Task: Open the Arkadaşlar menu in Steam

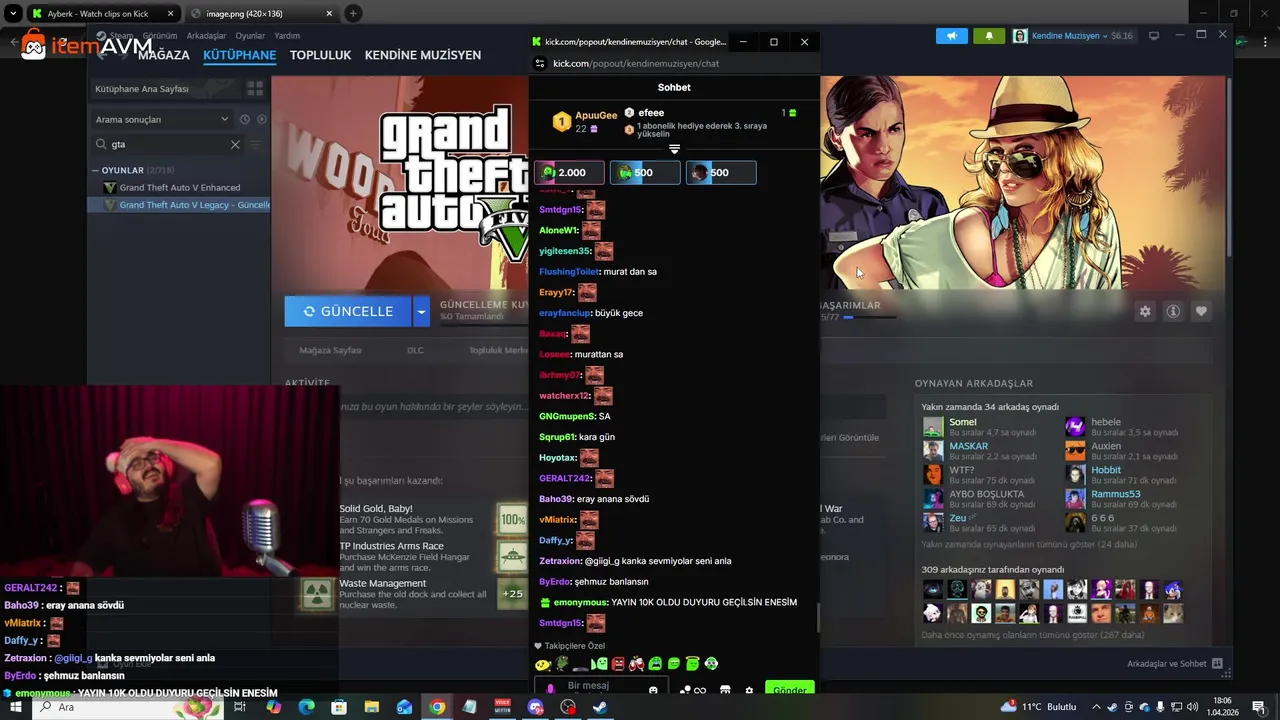Action: (x=207, y=36)
